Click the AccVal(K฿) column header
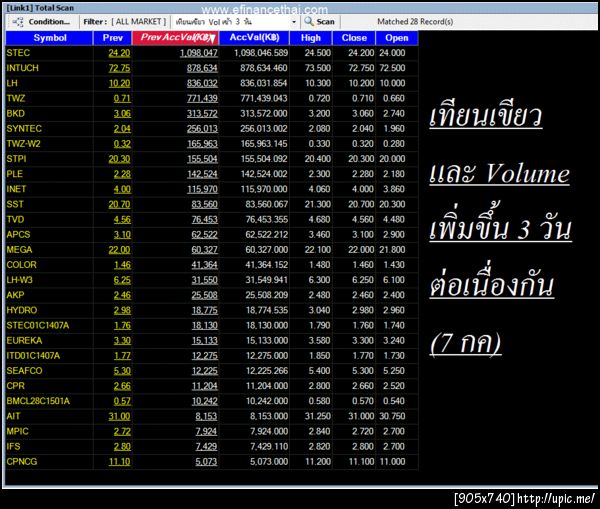Image resolution: width=600 pixels, height=509 pixels. [x=254, y=38]
